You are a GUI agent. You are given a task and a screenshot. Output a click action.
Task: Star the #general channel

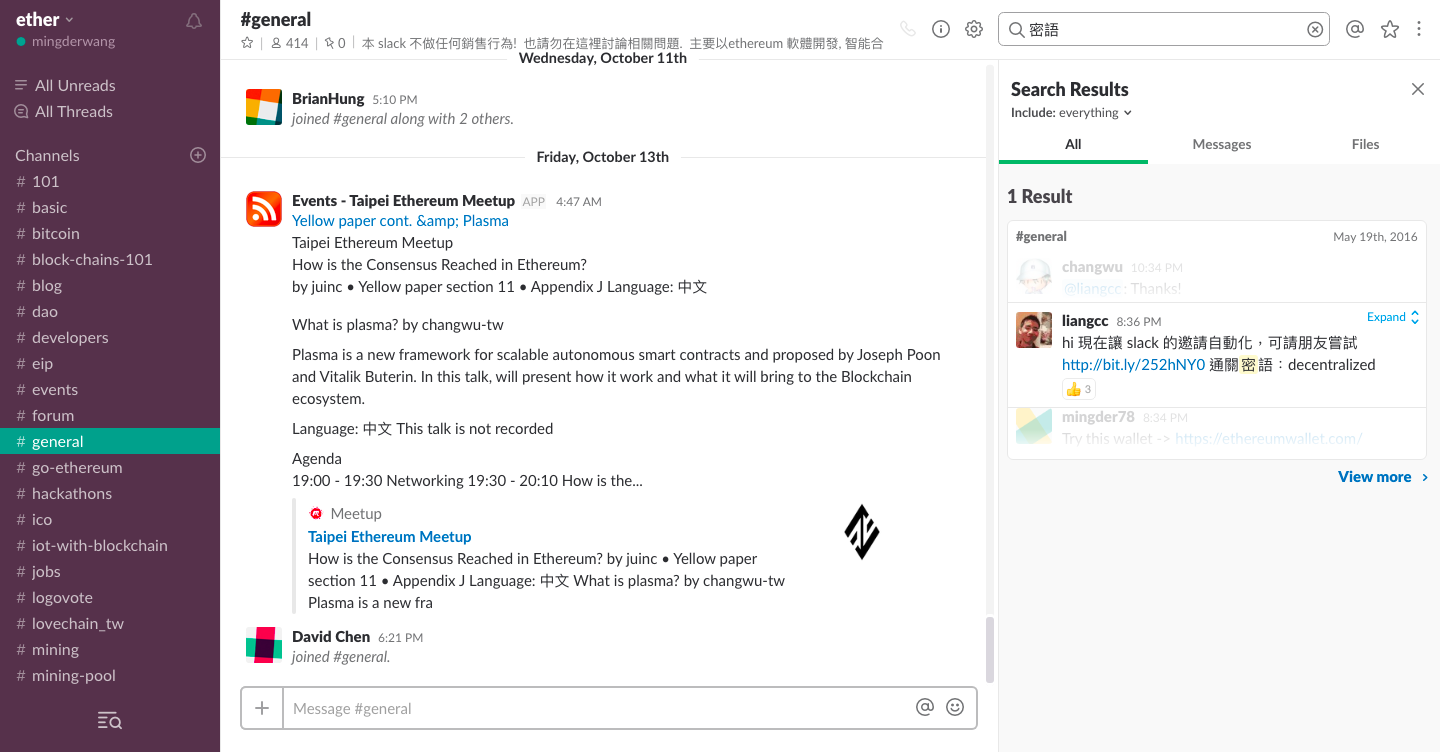coord(247,43)
